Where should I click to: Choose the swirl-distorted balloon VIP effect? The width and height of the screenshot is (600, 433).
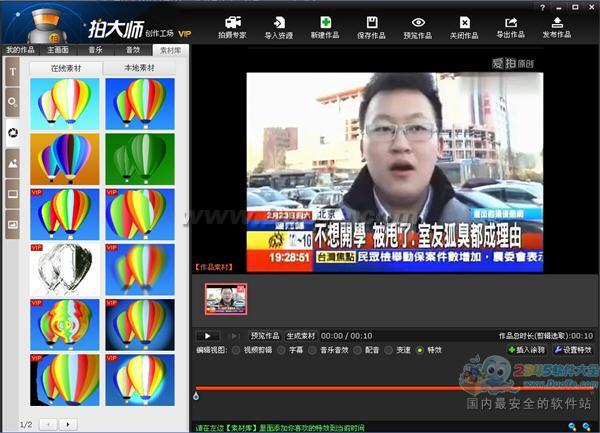point(65,325)
